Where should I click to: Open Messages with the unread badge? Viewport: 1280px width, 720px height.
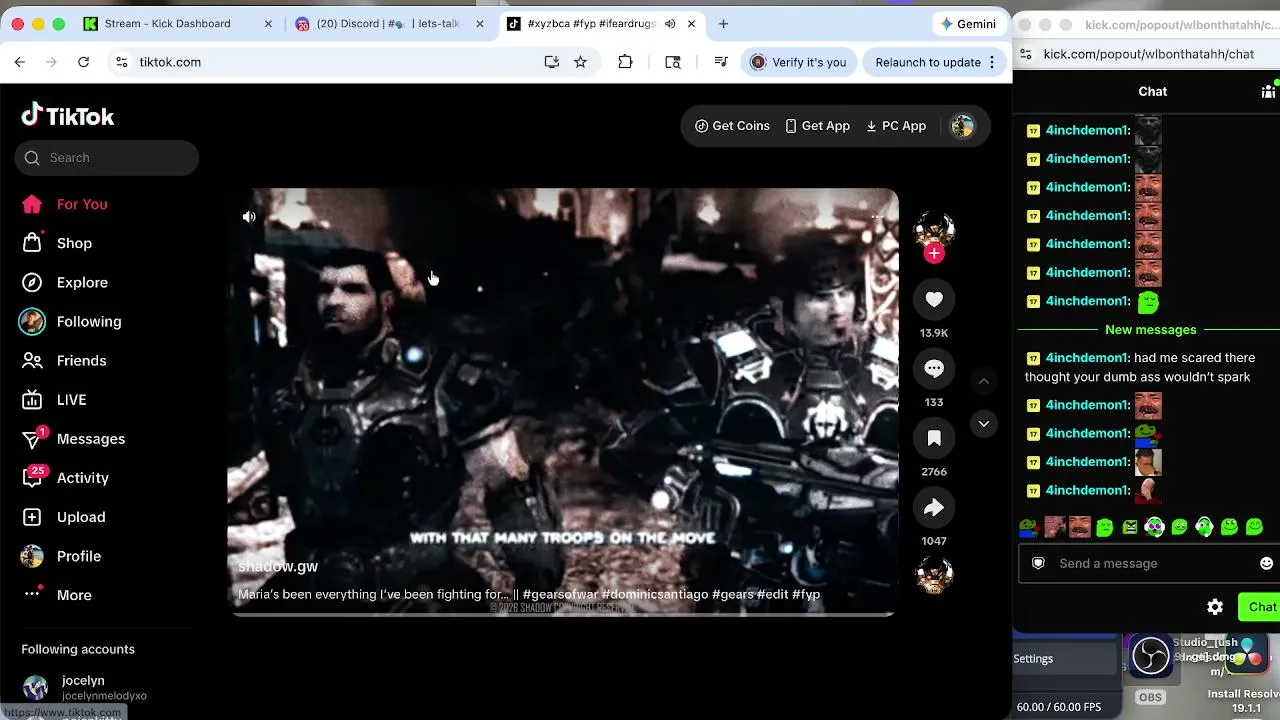[73, 439]
